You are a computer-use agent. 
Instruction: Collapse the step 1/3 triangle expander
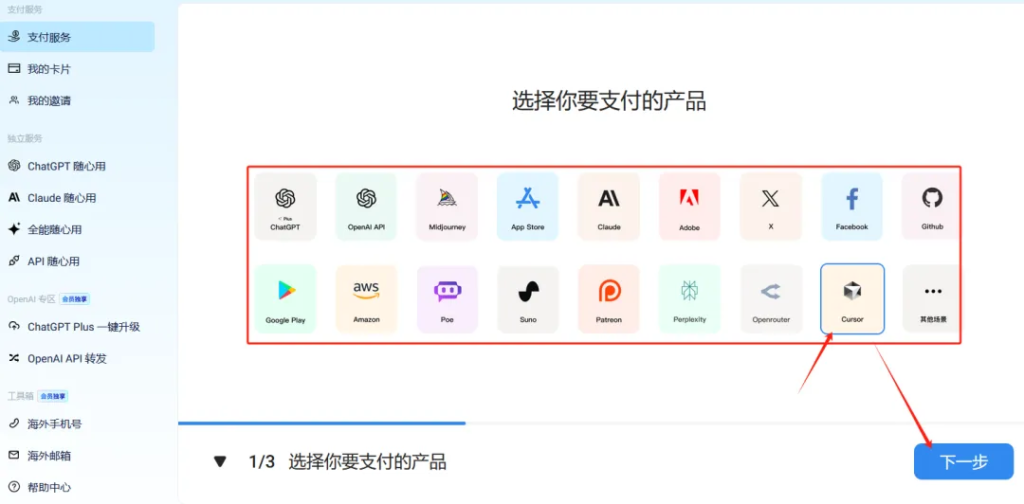point(220,462)
